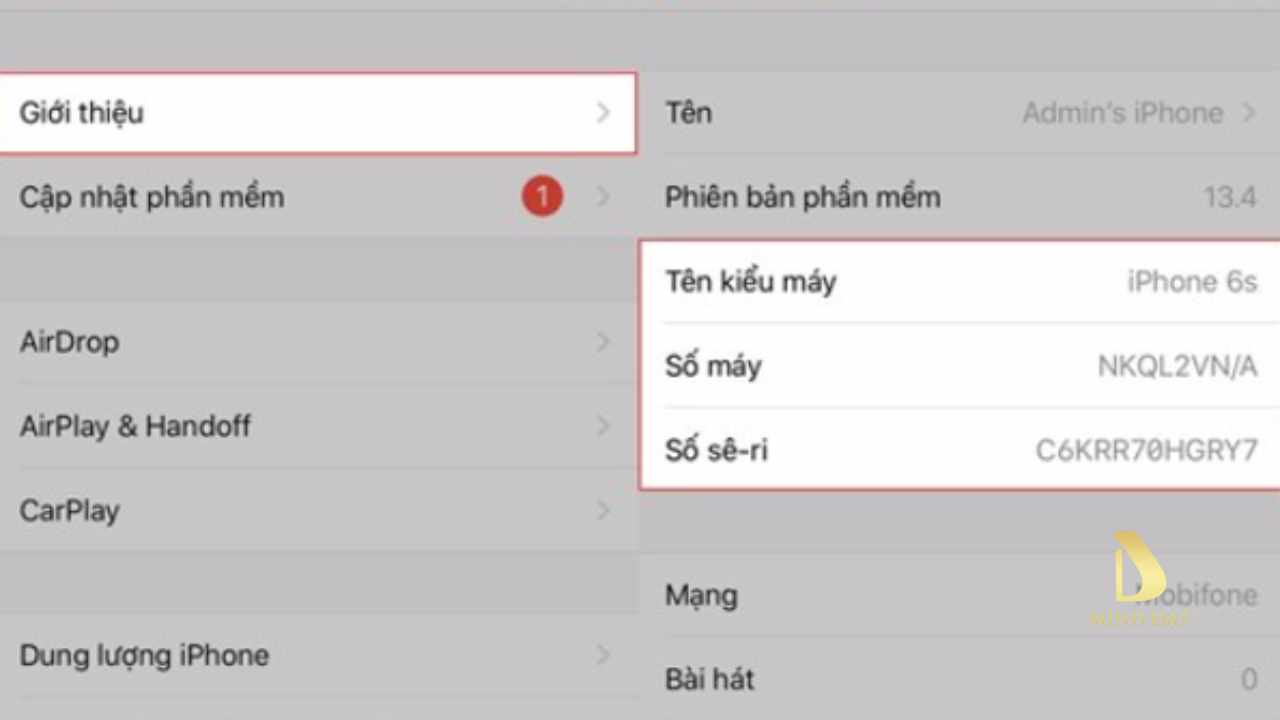Tap the red update badge showing 1
The height and width of the screenshot is (720, 1280).
tap(541, 197)
